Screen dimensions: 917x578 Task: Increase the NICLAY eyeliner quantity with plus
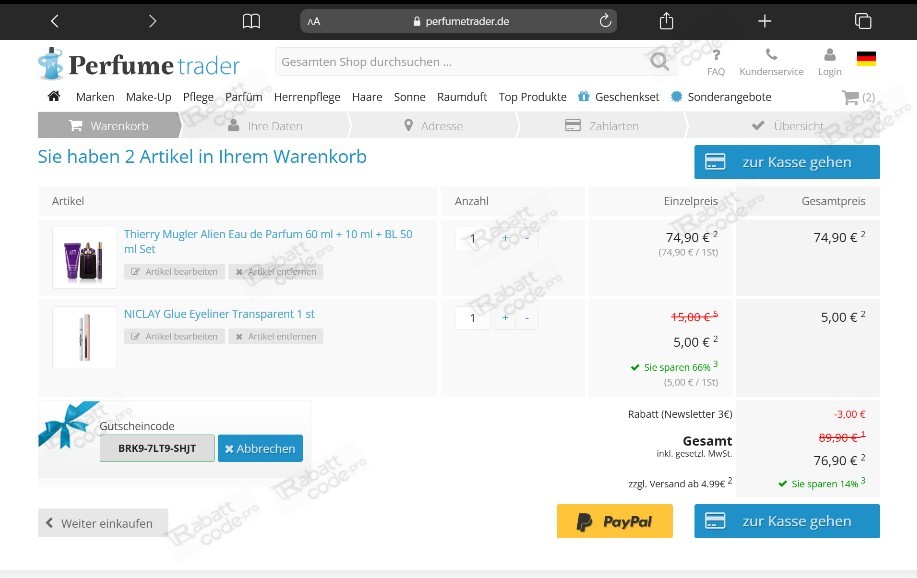pos(505,318)
